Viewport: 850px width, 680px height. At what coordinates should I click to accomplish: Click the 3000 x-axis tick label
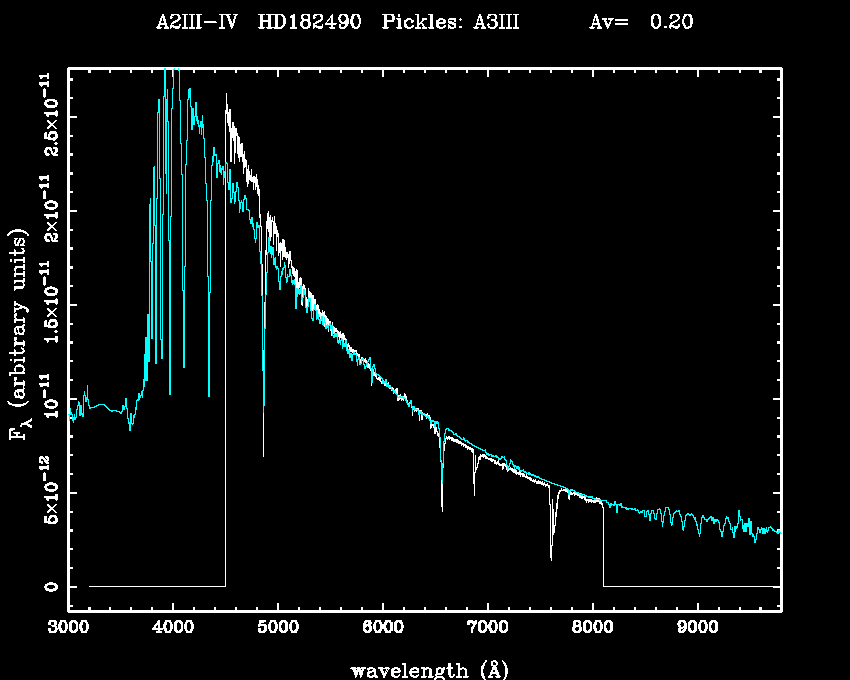click(68, 629)
